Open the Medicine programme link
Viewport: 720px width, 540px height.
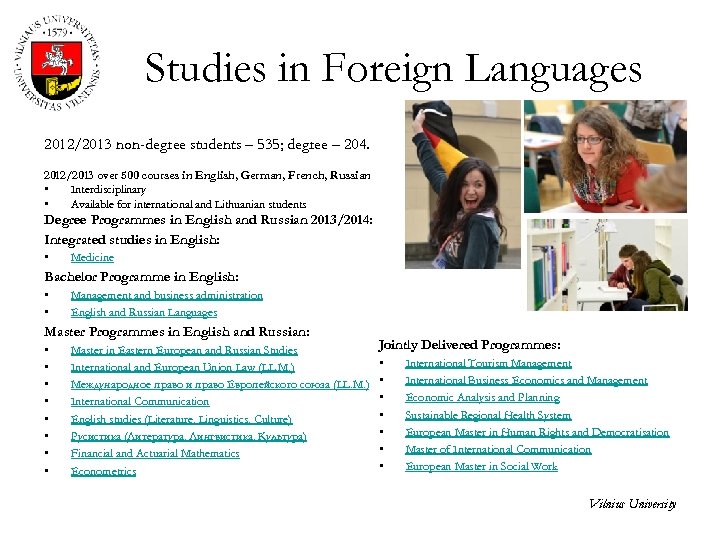[x=92, y=258]
